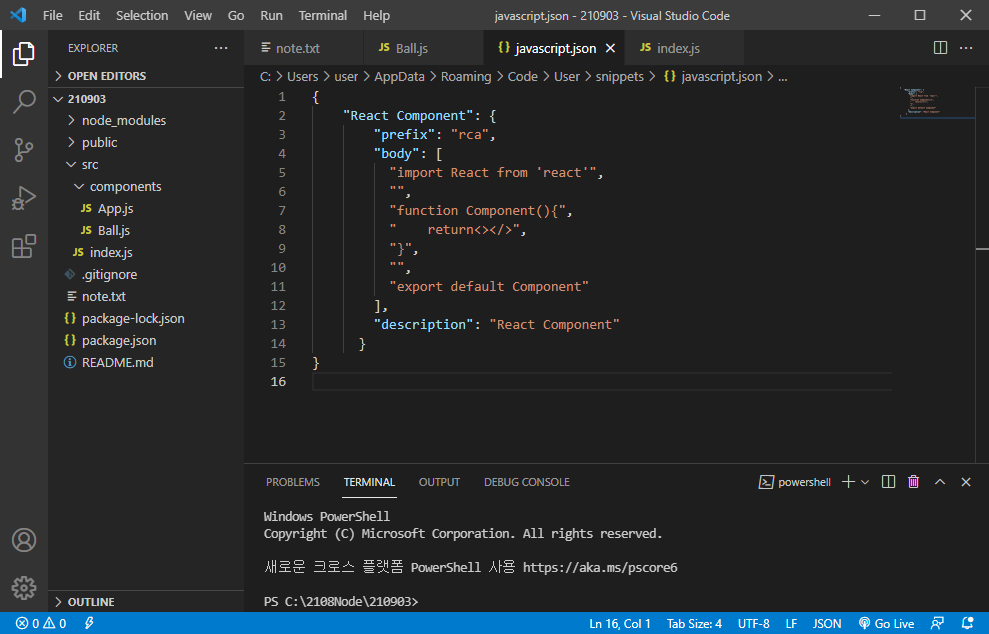Open the Source Control view
This screenshot has height=634, width=989.
(23, 150)
